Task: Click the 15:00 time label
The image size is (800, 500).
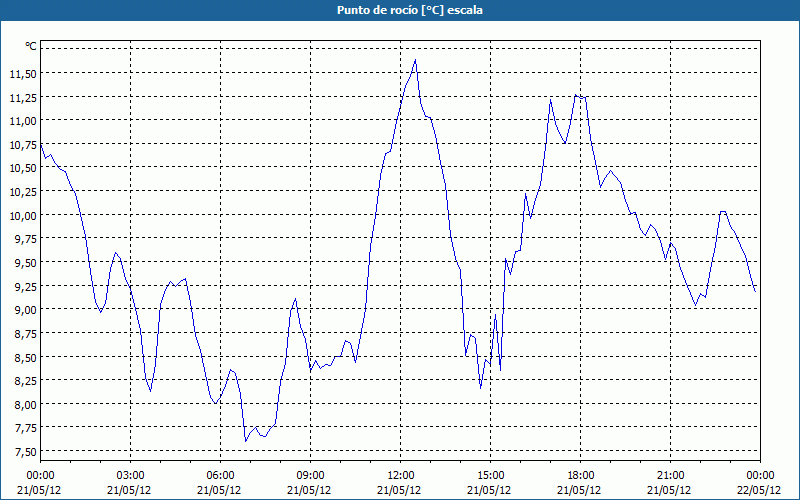Action: (490, 475)
